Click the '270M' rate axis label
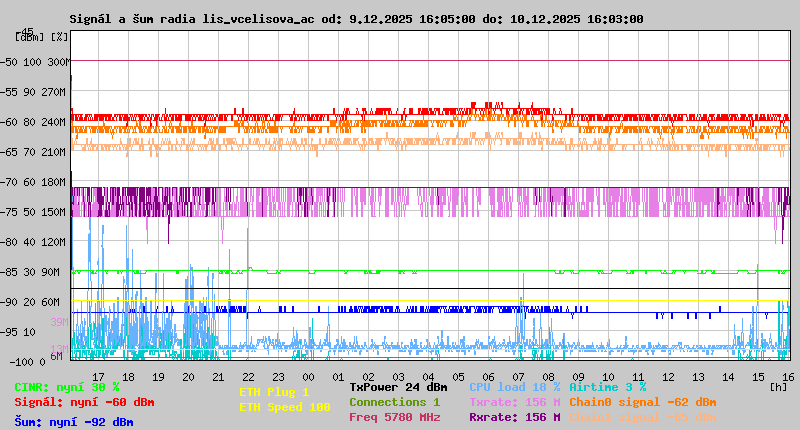This screenshot has height=430, width=800. pyautogui.click(x=56, y=92)
